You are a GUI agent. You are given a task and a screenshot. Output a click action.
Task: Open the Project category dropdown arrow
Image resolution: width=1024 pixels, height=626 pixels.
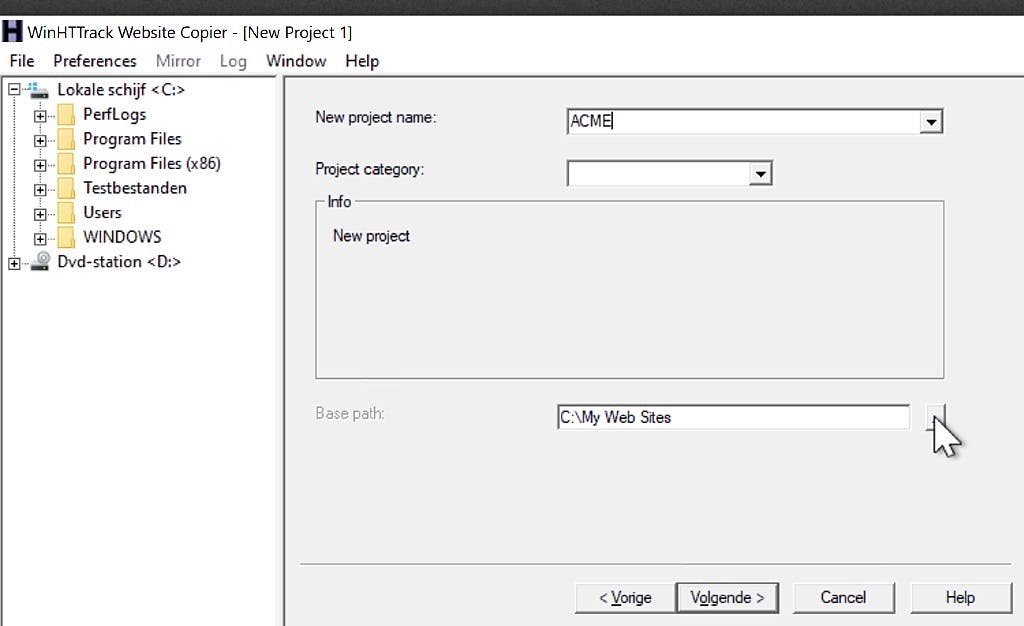click(x=760, y=174)
